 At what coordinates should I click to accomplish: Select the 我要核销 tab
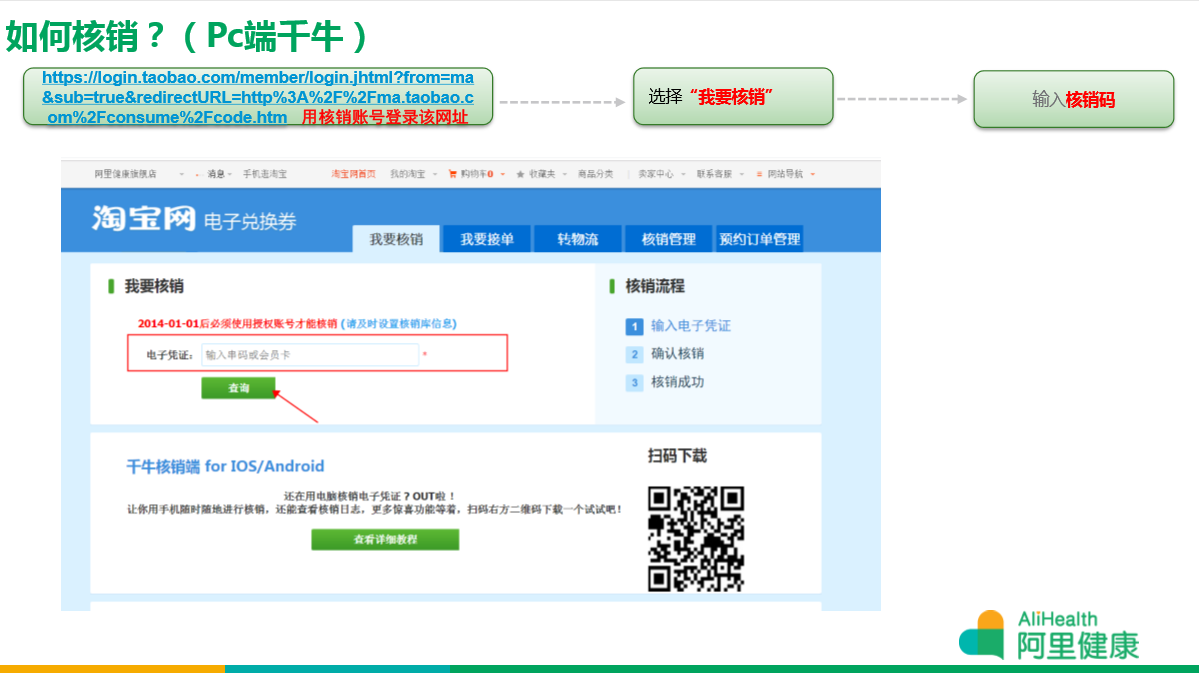(x=396, y=239)
